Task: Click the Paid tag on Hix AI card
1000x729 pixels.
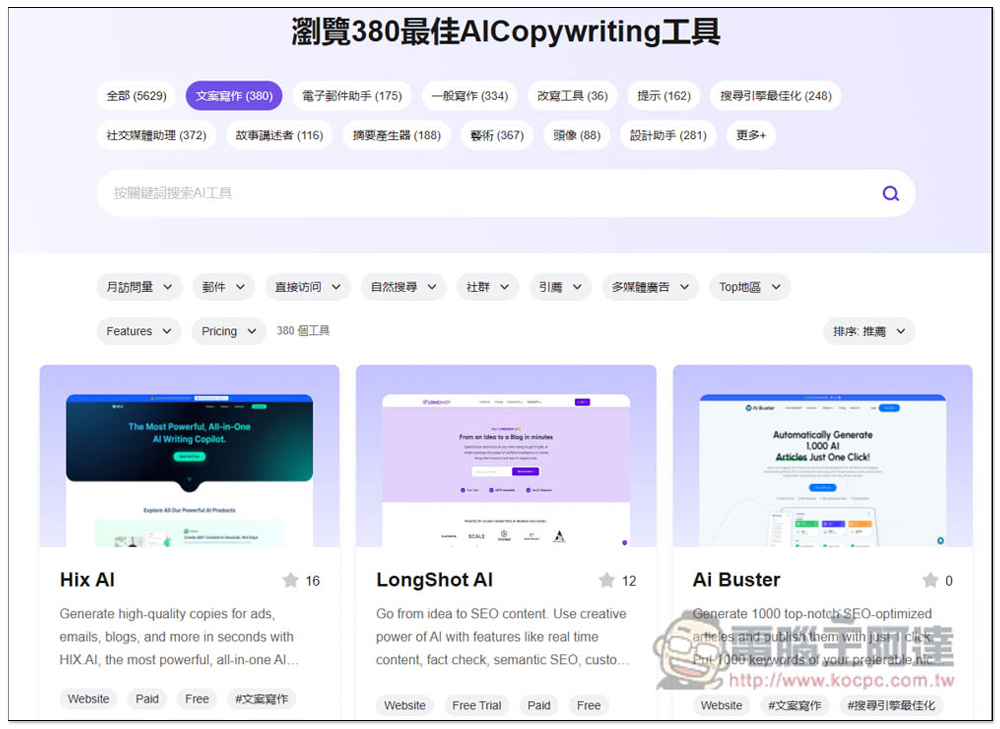Action: 147,699
